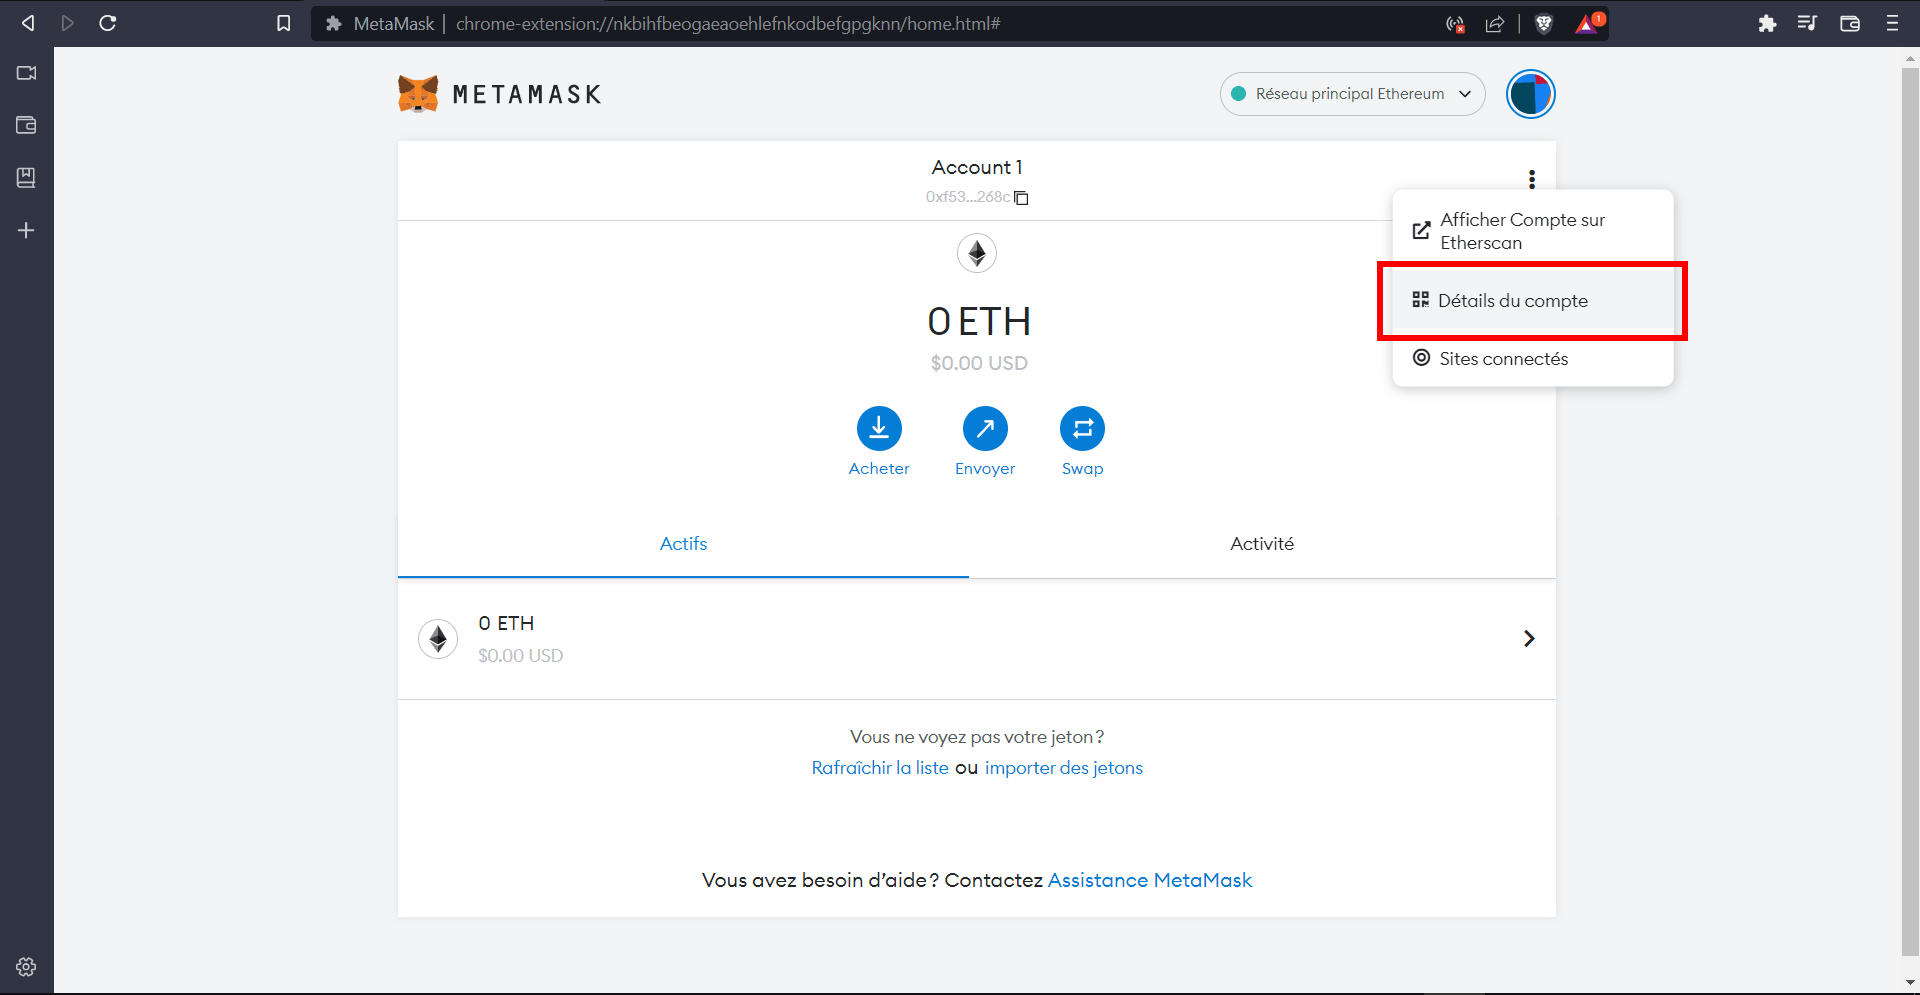Click the browser address bar URL
Image resolution: width=1920 pixels, height=995 pixels.
pos(728,23)
